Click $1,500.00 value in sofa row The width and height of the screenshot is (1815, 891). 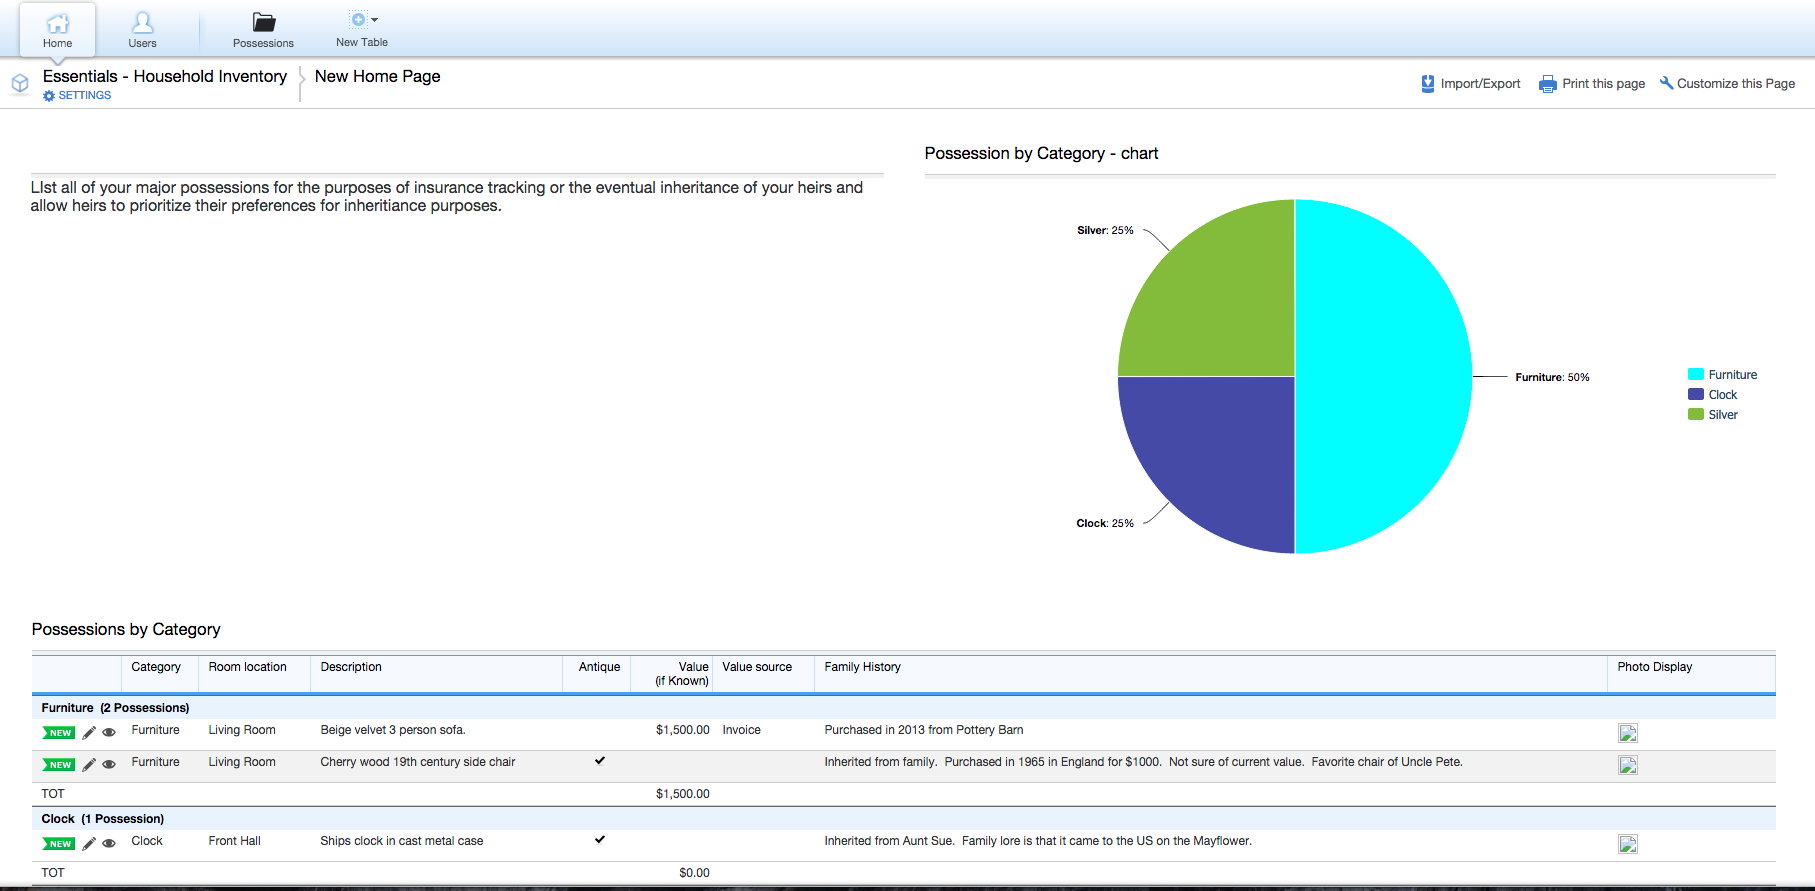(x=682, y=730)
